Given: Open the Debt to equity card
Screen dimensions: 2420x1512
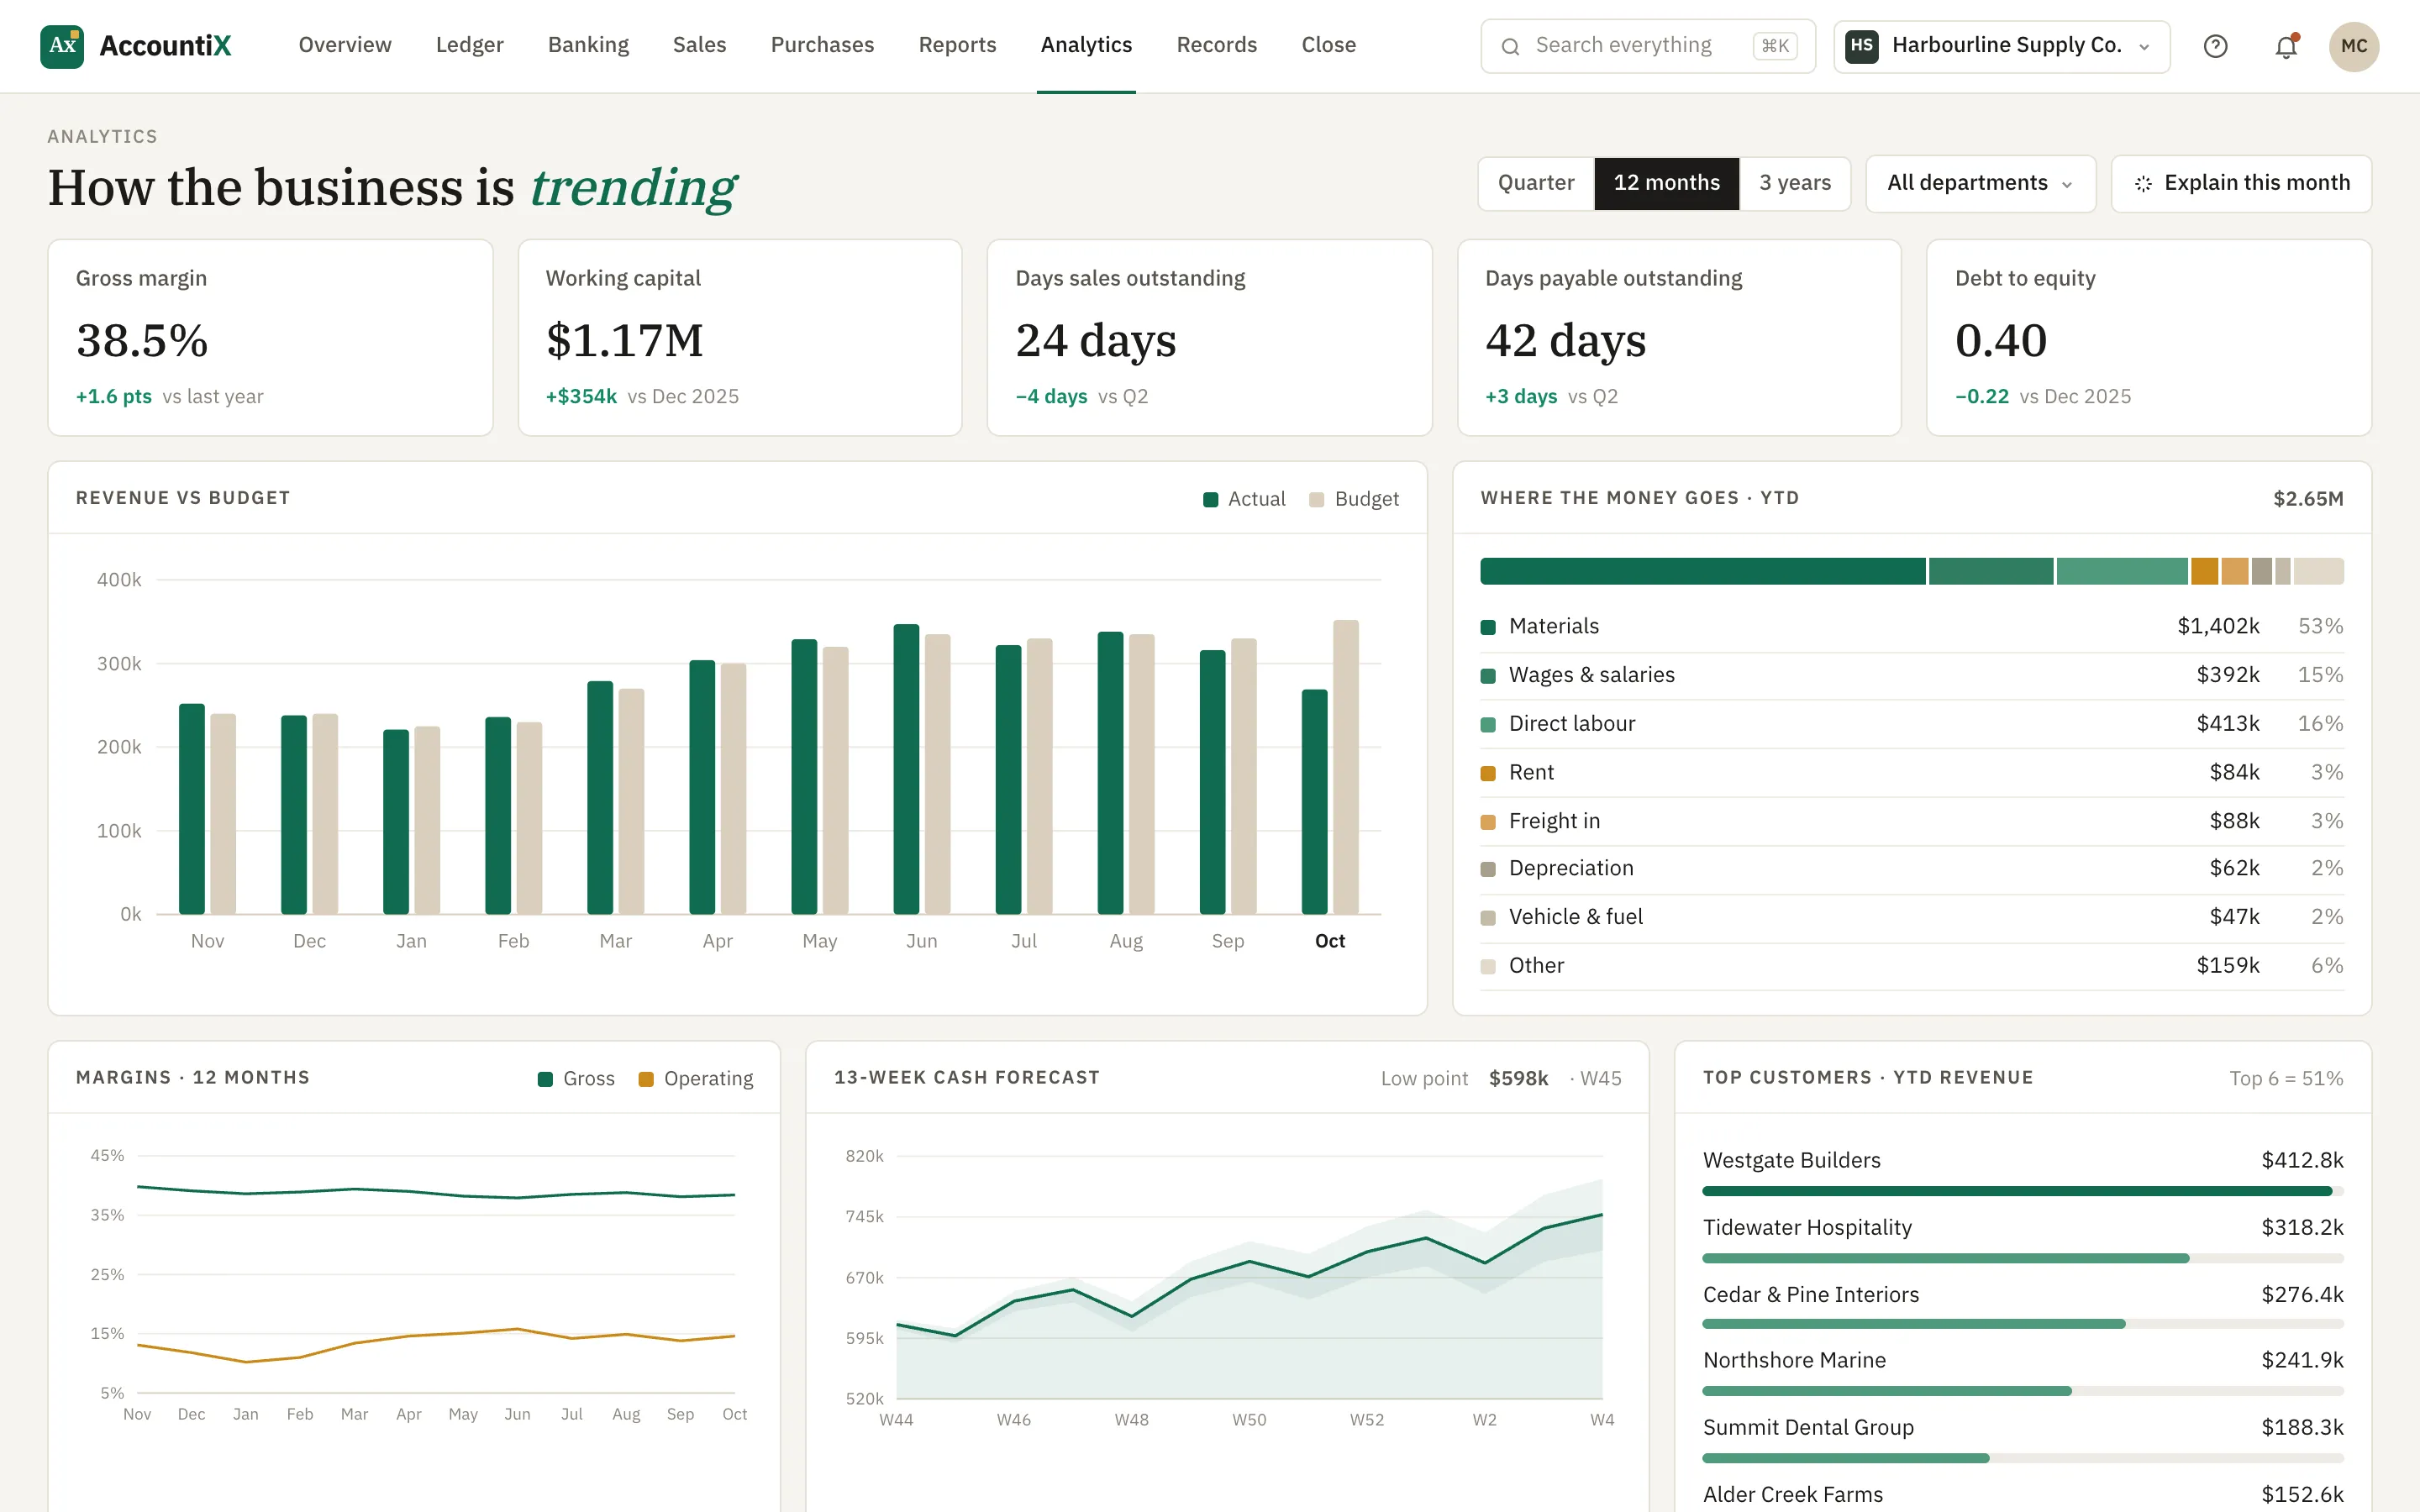Looking at the screenshot, I should 2149,338.
